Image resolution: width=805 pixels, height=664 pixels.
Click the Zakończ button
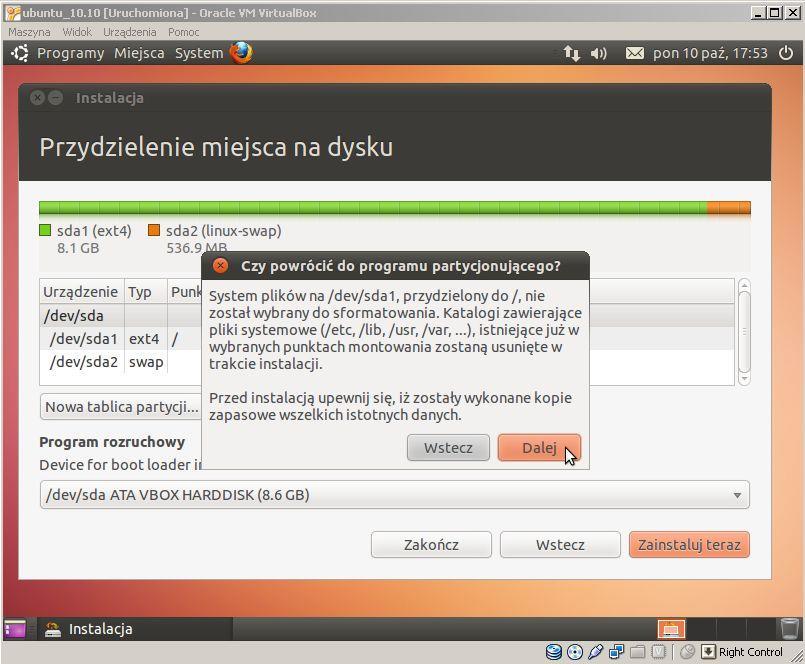[x=431, y=544]
